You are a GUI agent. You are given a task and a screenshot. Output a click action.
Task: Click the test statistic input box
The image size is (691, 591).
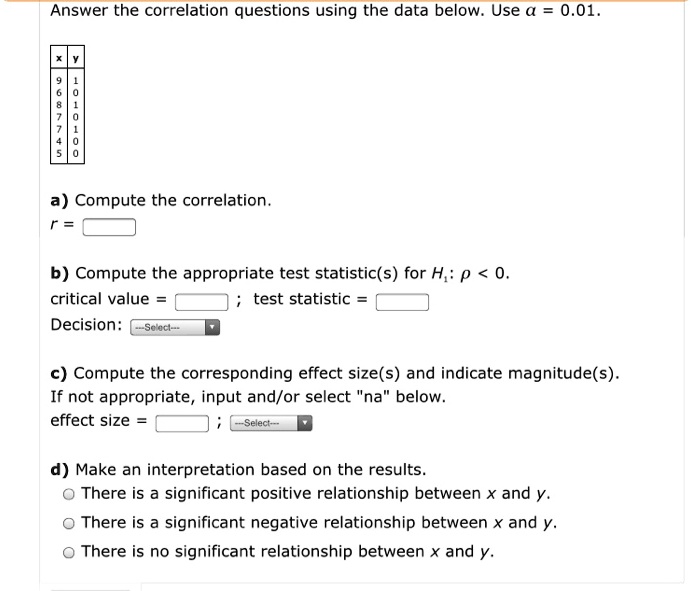(402, 302)
